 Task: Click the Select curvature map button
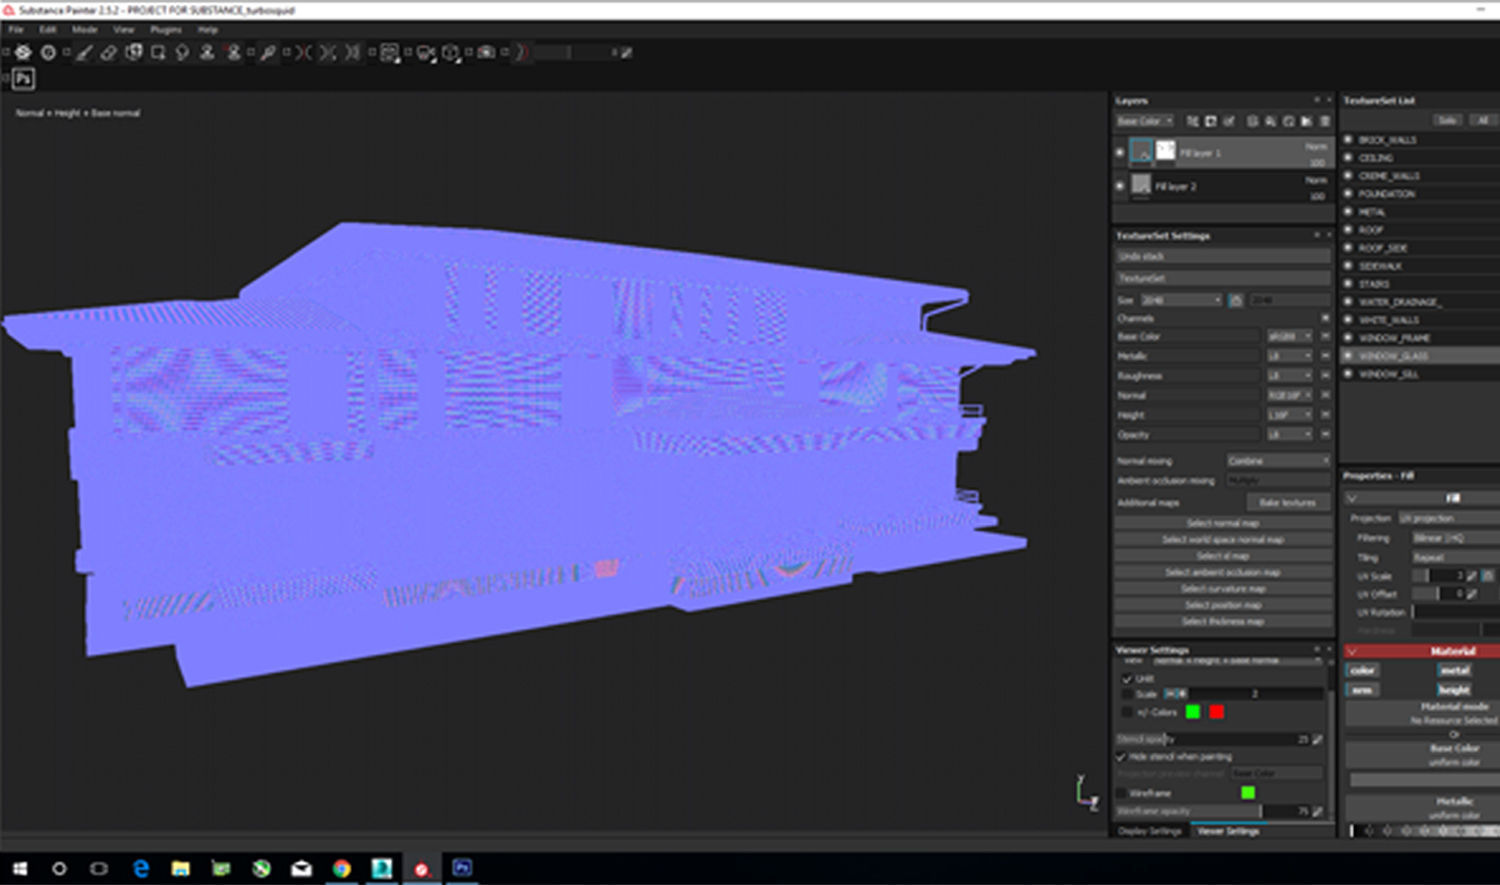1222,589
